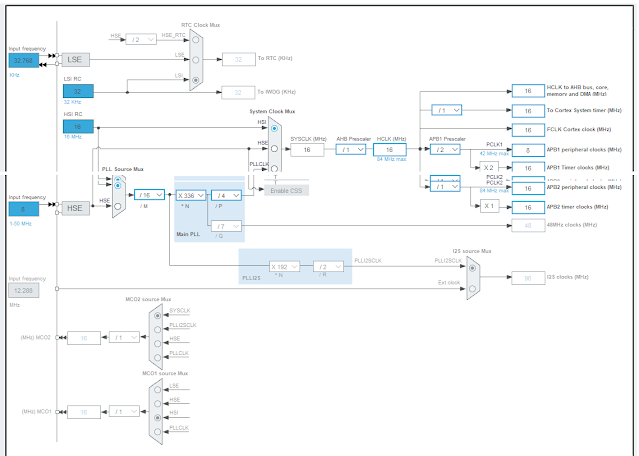
Task: Click the MCO1 output value box
Action: click(x=84, y=412)
